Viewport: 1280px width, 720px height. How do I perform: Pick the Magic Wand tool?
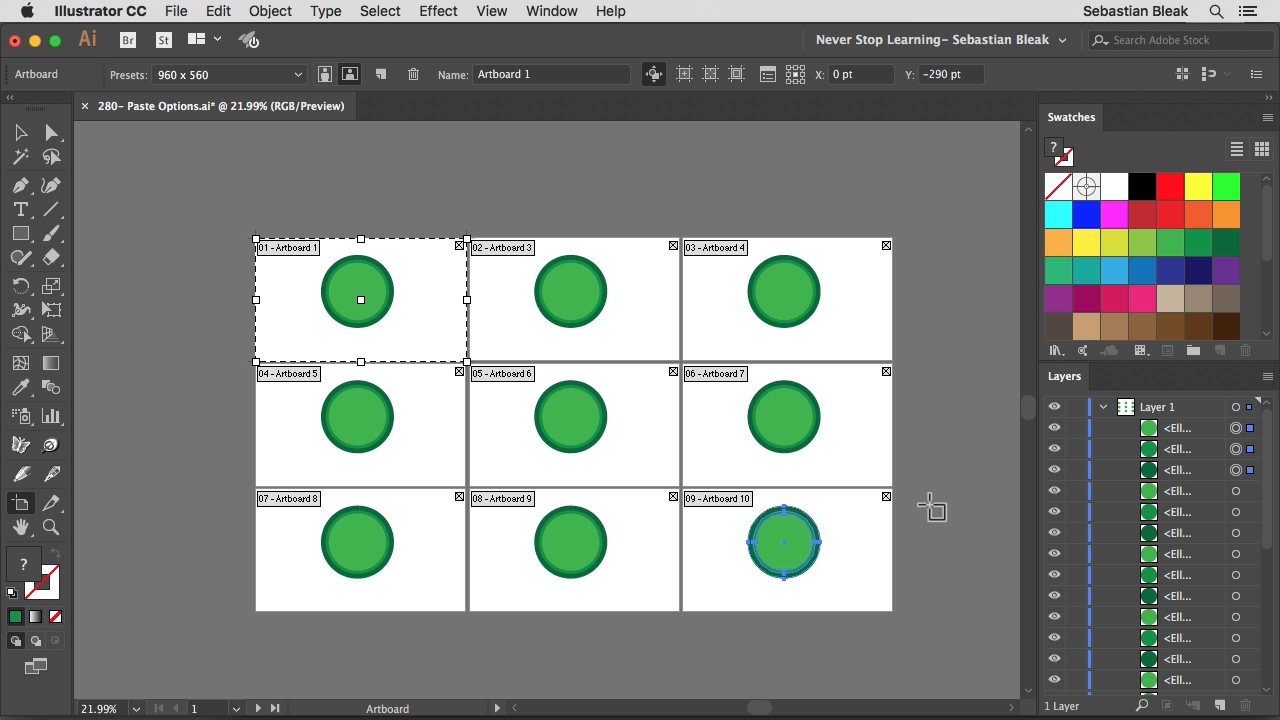(x=20, y=157)
